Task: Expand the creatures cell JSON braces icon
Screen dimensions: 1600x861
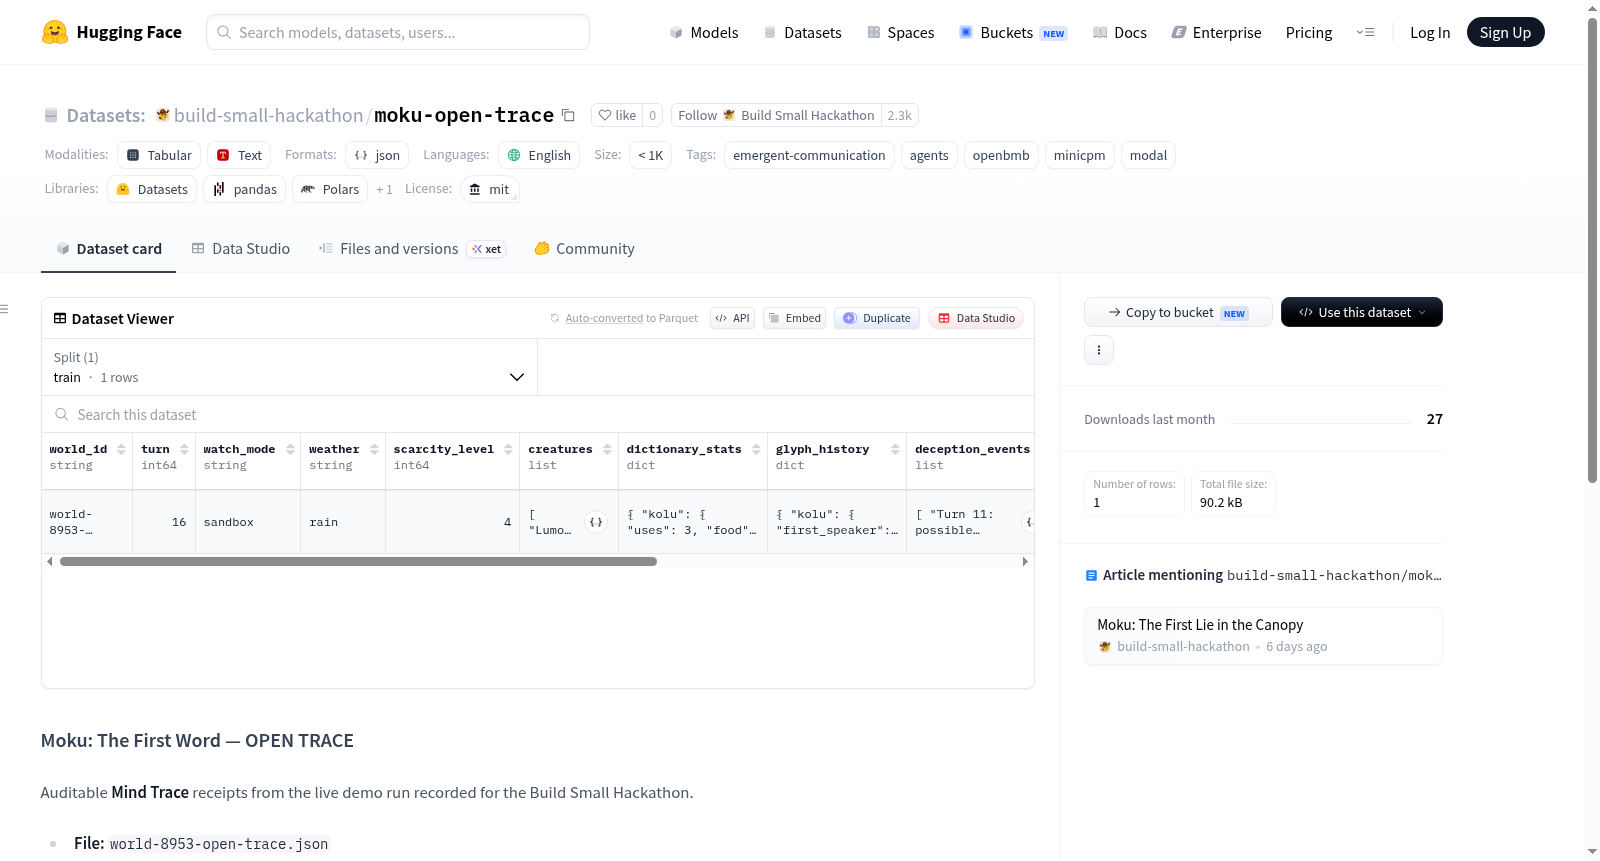Action: pos(596,522)
